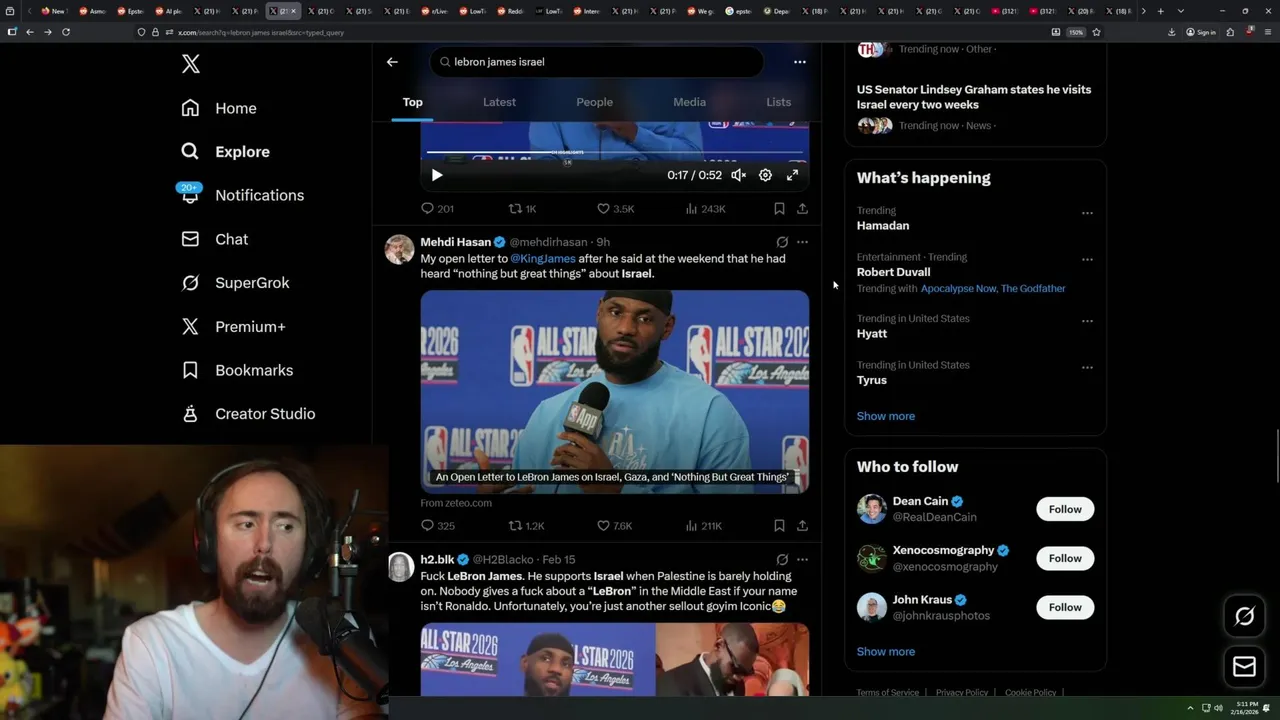
Task: Click the video progress bar
Action: point(614,152)
